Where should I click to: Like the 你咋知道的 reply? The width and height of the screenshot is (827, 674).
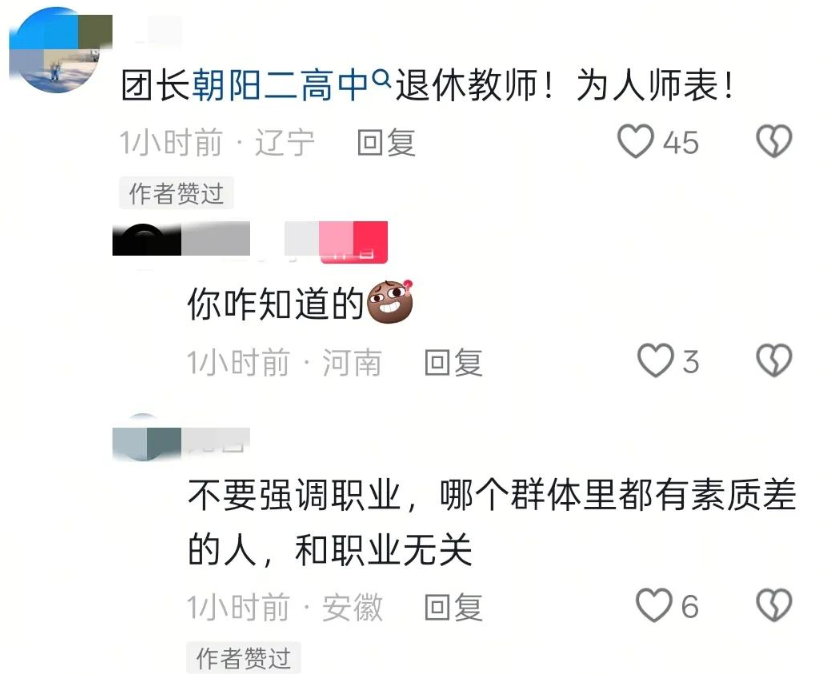tap(656, 361)
